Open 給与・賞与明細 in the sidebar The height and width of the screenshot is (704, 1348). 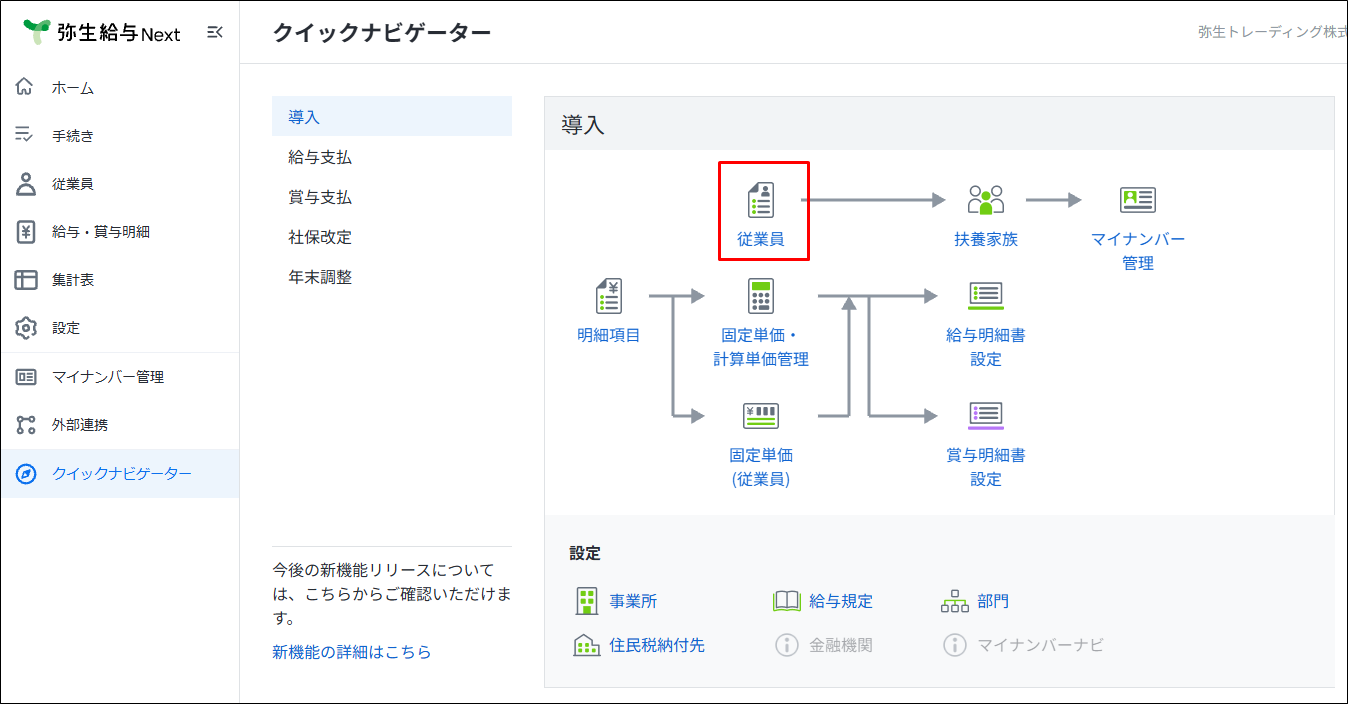pyautogui.click(x=100, y=232)
